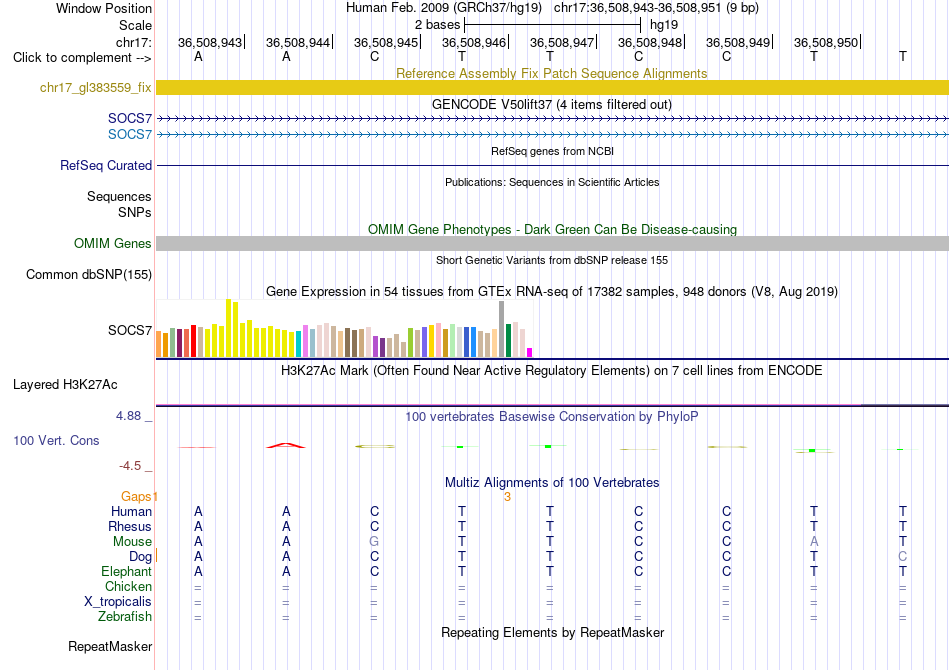The width and height of the screenshot is (950, 670).
Task: Open the dark blue SOCS7 GENCODE label
Action: click(x=130, y=118)
